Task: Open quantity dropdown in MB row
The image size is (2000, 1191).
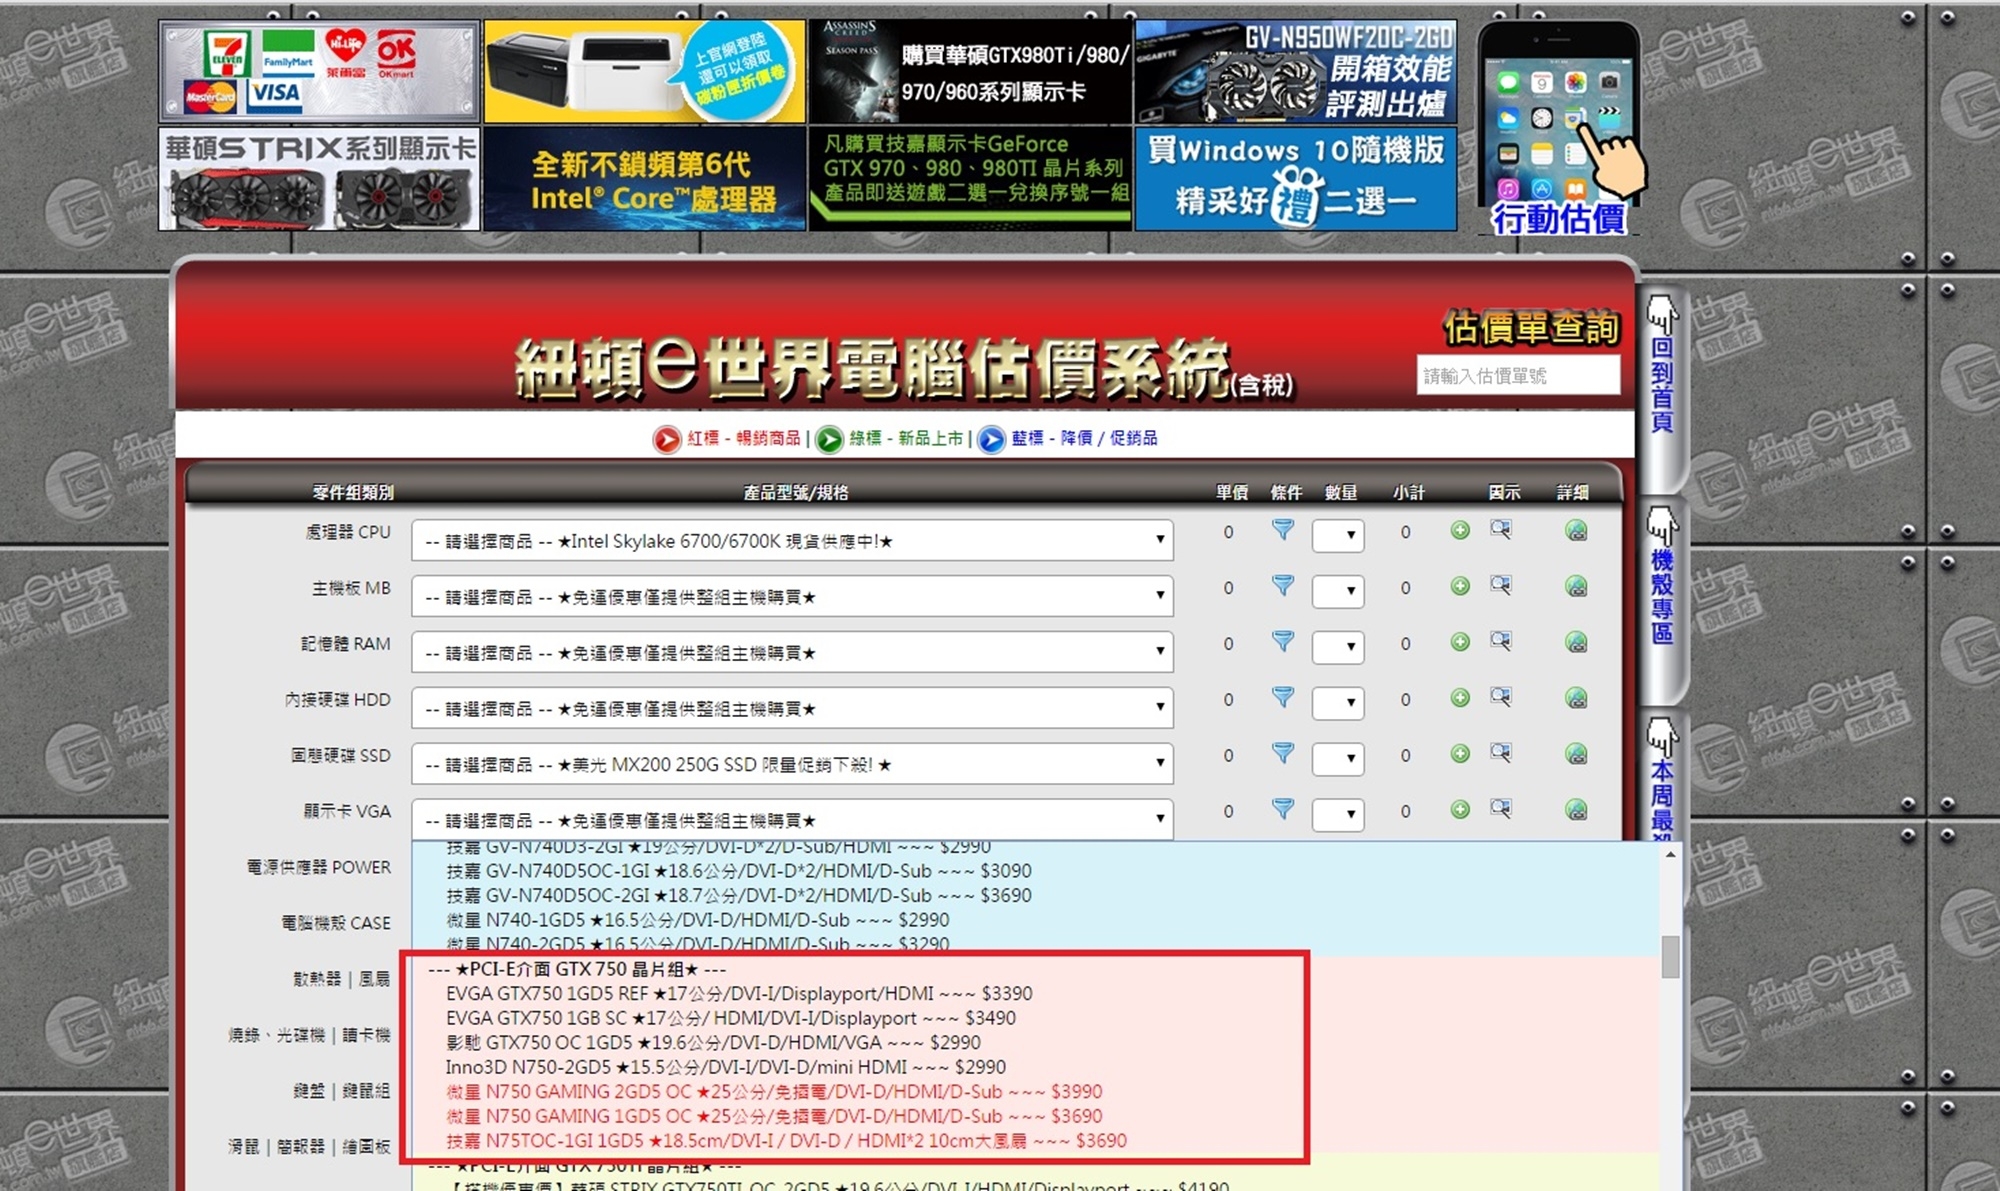Action: click(x=1338, y=591)
